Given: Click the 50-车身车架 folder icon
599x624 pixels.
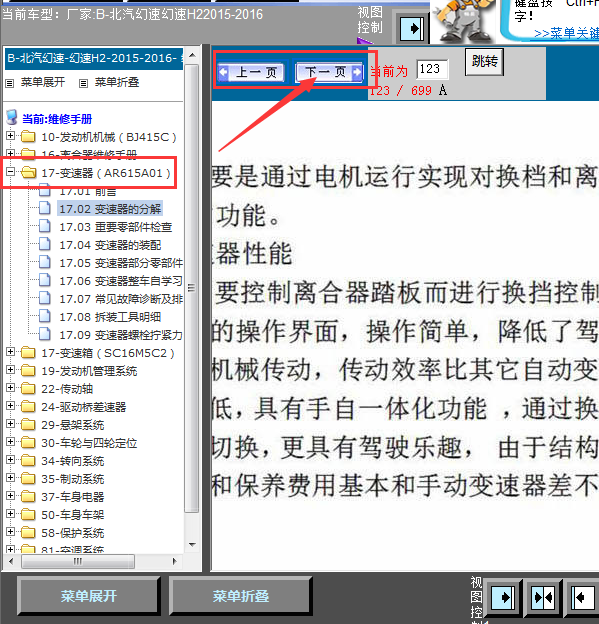Looking at the screenshot, I should click(x=28, y=515).
